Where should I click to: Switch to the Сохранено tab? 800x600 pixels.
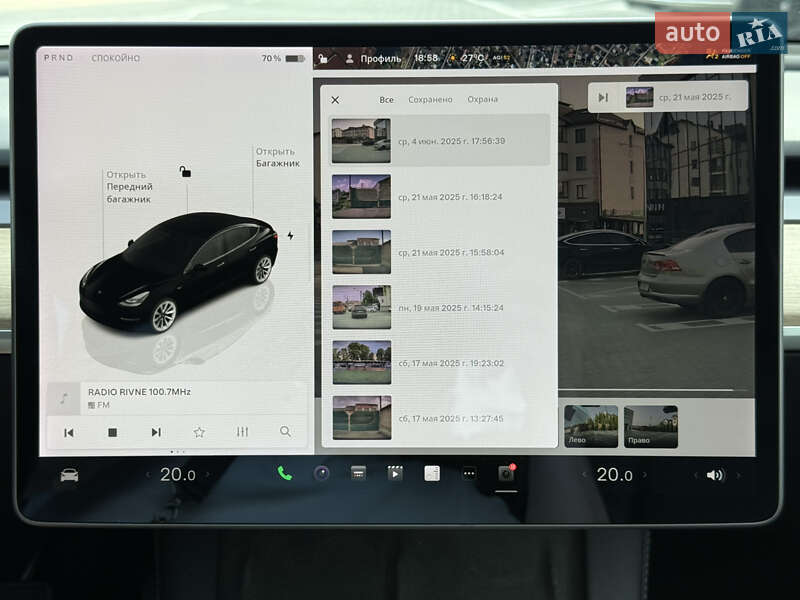(432, 99)
